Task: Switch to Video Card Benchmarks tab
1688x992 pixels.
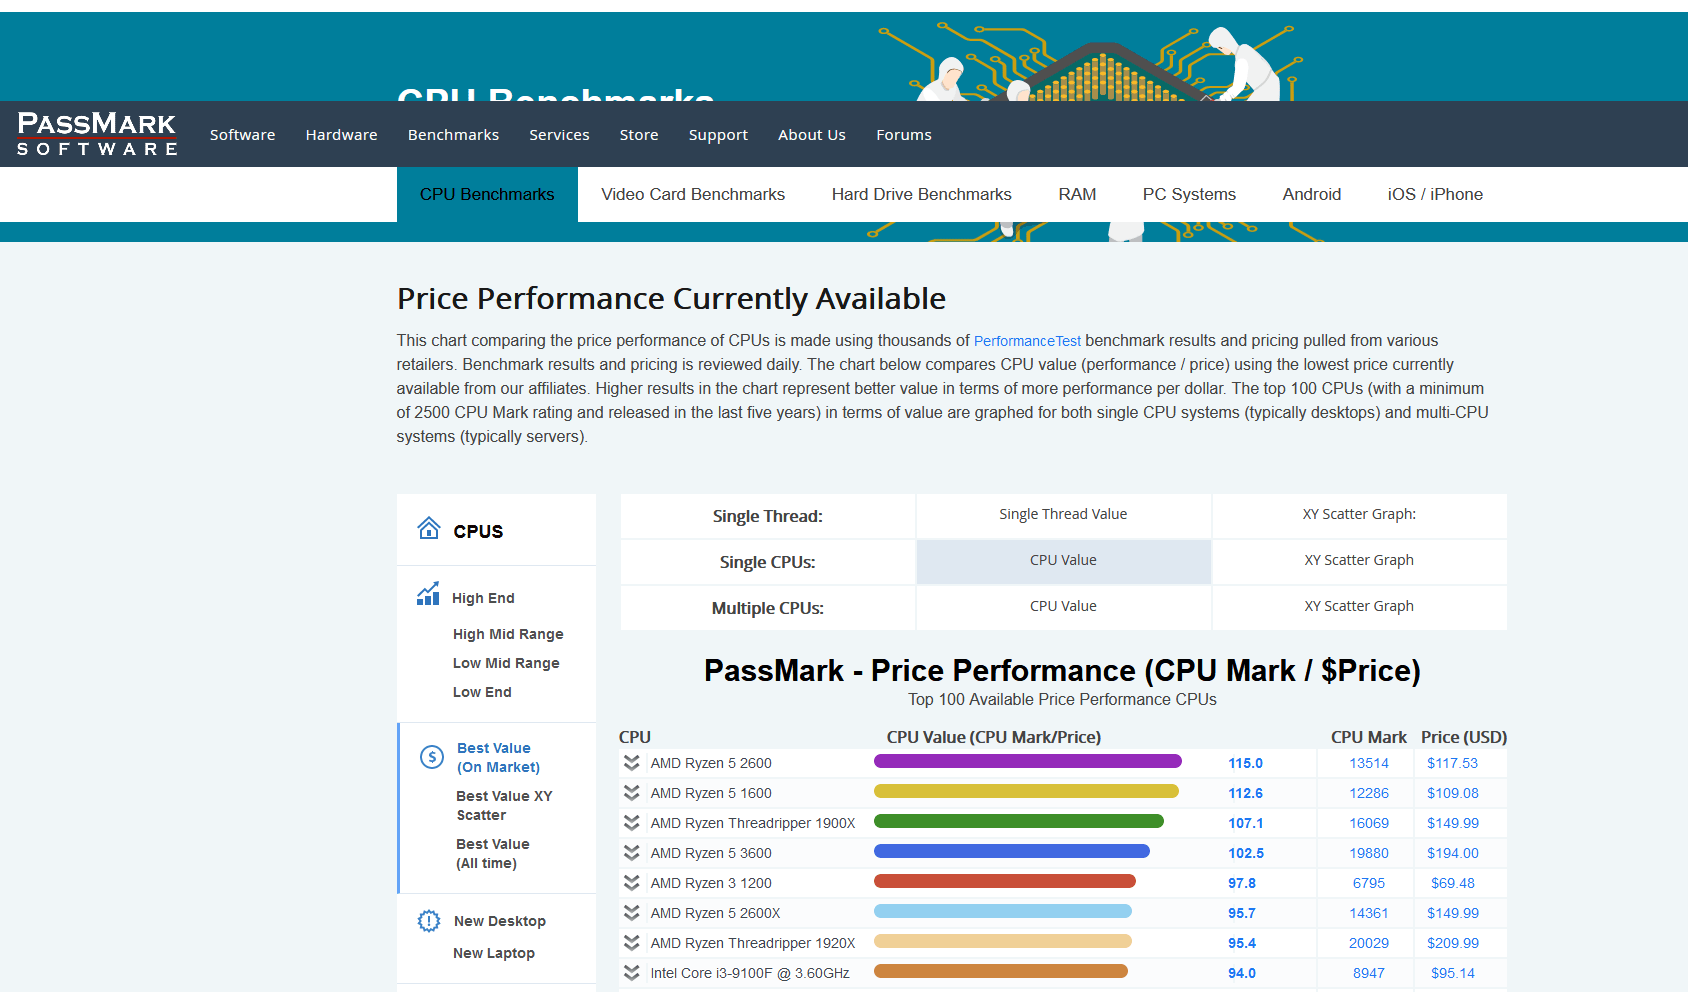Action: pos(693,194)
